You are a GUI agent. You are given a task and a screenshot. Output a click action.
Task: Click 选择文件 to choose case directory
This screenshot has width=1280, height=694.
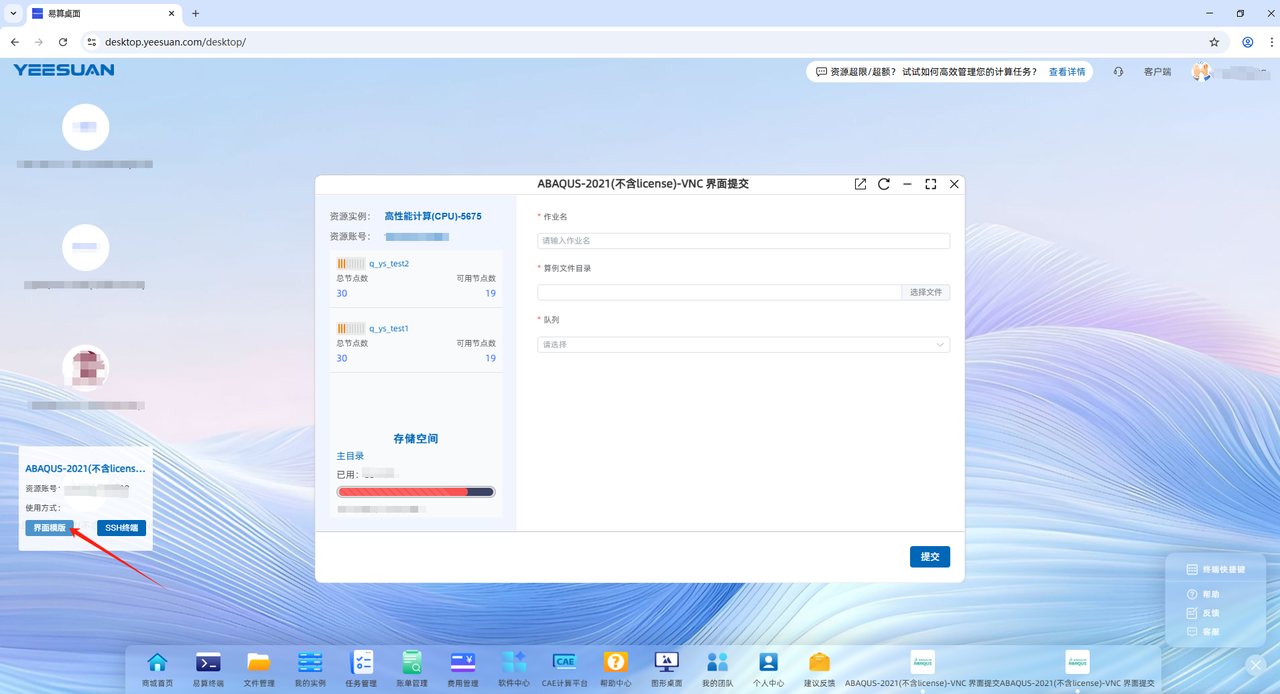tap(925, 293)
